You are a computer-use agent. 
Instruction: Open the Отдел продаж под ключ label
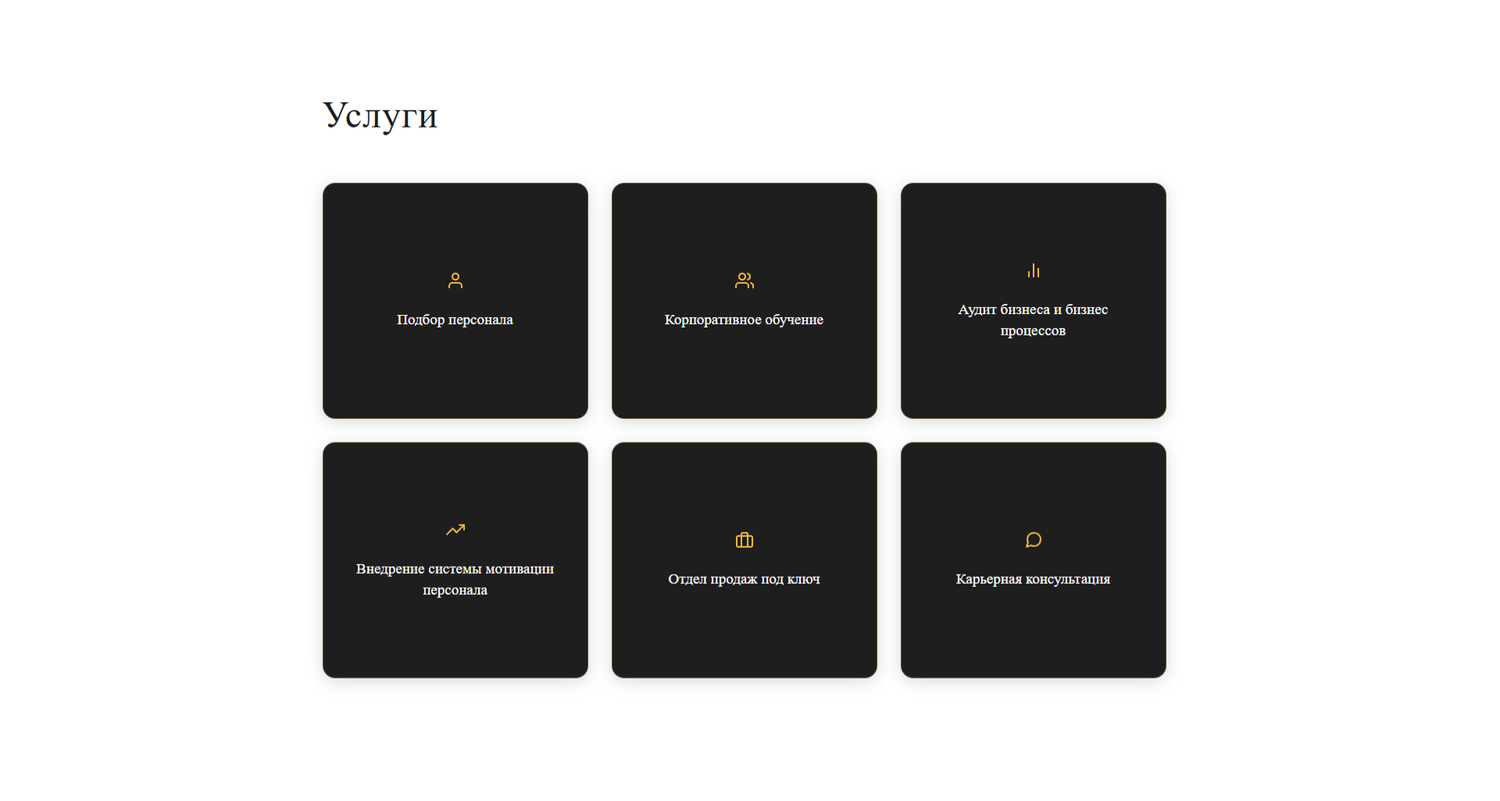pos(744,579)
